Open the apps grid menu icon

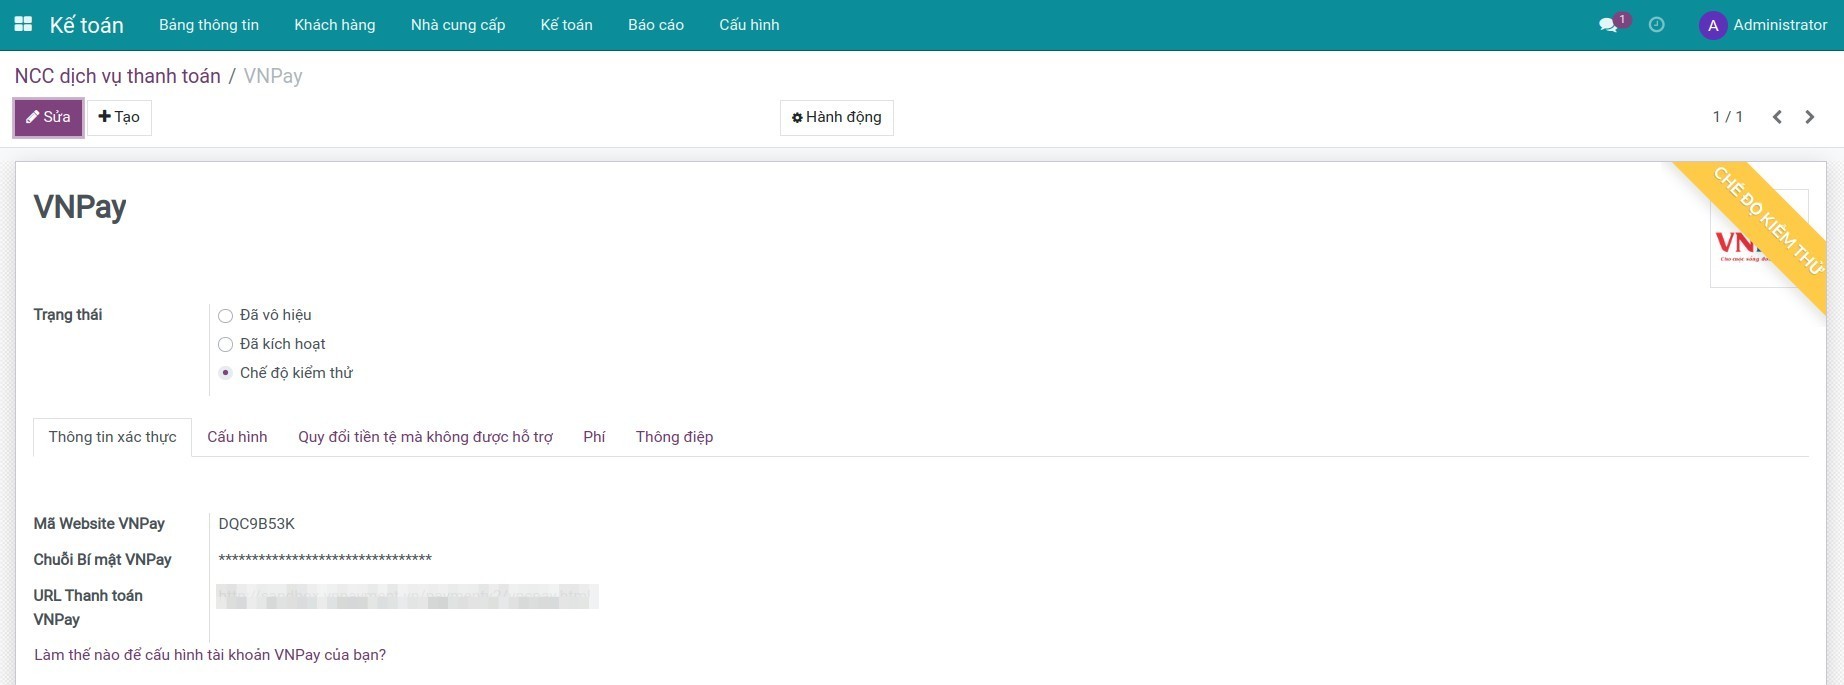point(23,24)
